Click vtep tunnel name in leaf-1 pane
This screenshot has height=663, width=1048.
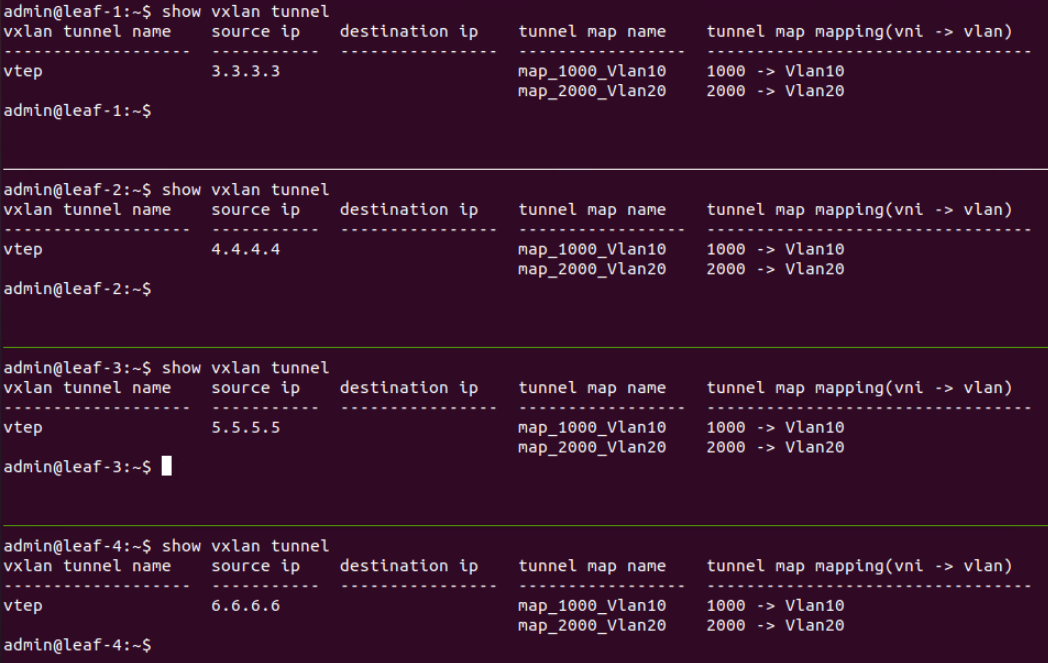click(23, 72)
